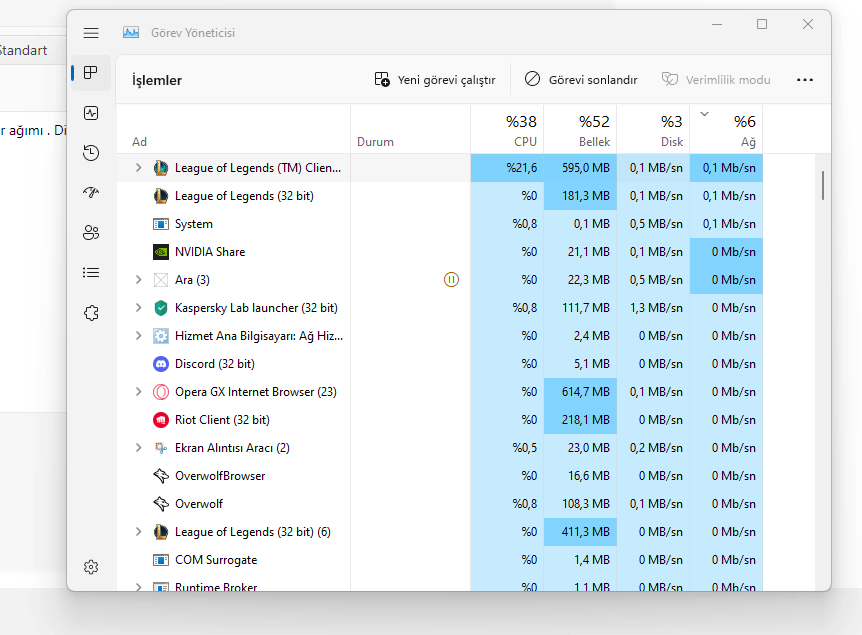Click the Görev Yöneticisi app icon
The image size is (862, 635).
tap(131, 32)
